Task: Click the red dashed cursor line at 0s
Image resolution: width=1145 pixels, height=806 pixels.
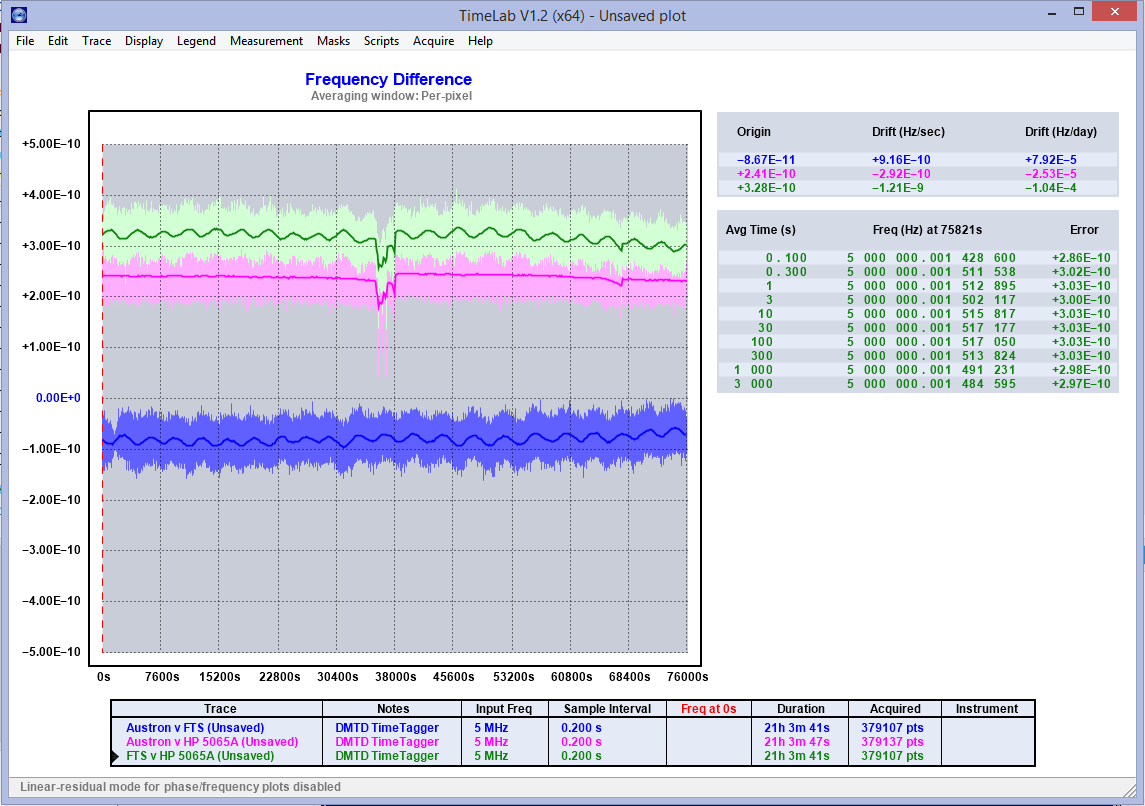Action: click(102, 398)
